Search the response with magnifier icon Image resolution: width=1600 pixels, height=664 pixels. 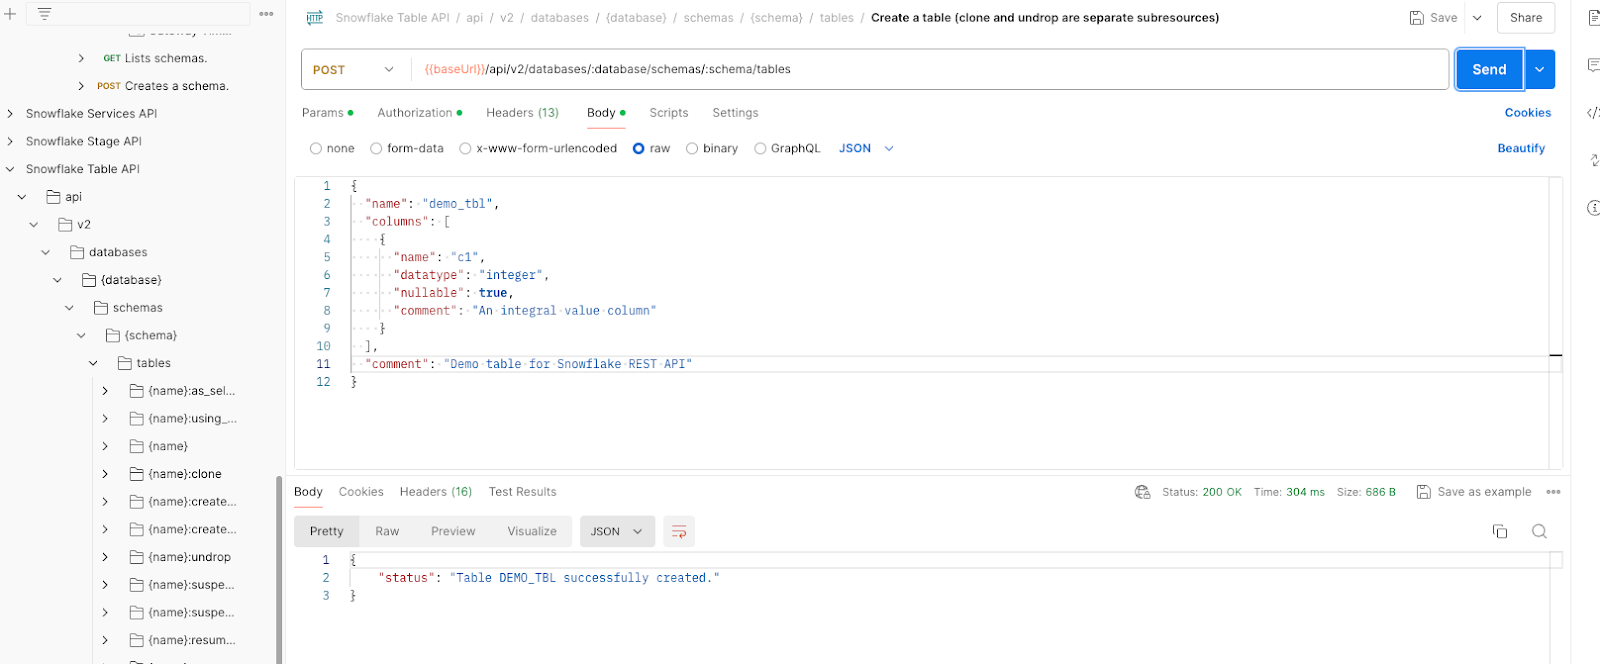(x=1539, y=531)
